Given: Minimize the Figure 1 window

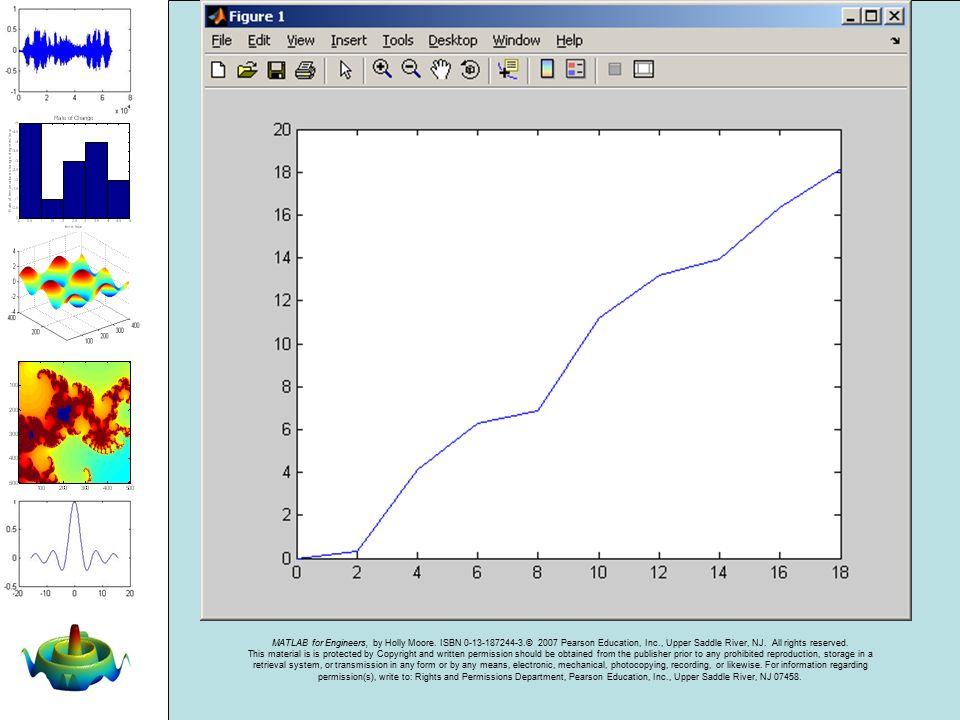Looking at the screenshot, I should (x=850, y=16).
